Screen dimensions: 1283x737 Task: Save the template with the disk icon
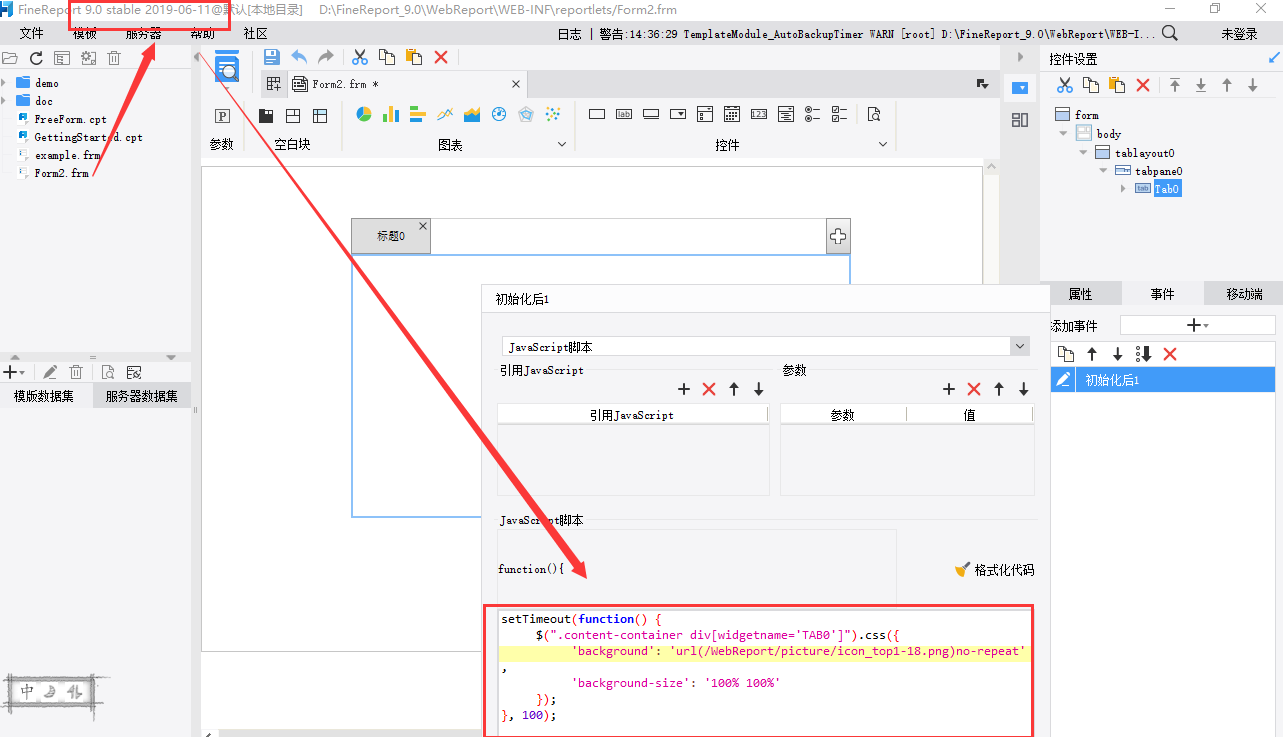click(x=271, y=57)
